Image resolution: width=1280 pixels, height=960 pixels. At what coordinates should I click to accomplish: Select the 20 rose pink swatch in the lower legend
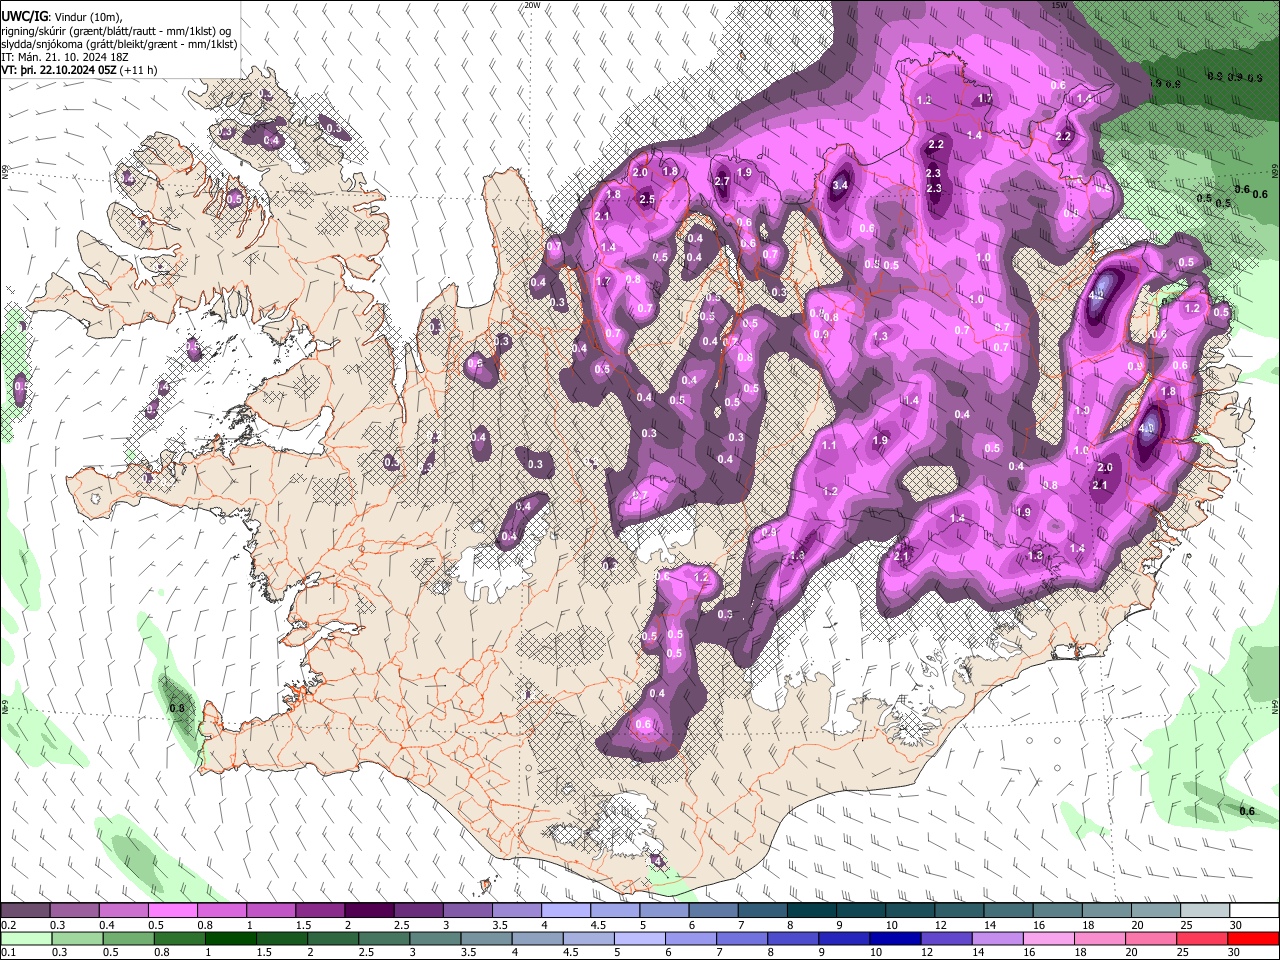pos(1153,938)
